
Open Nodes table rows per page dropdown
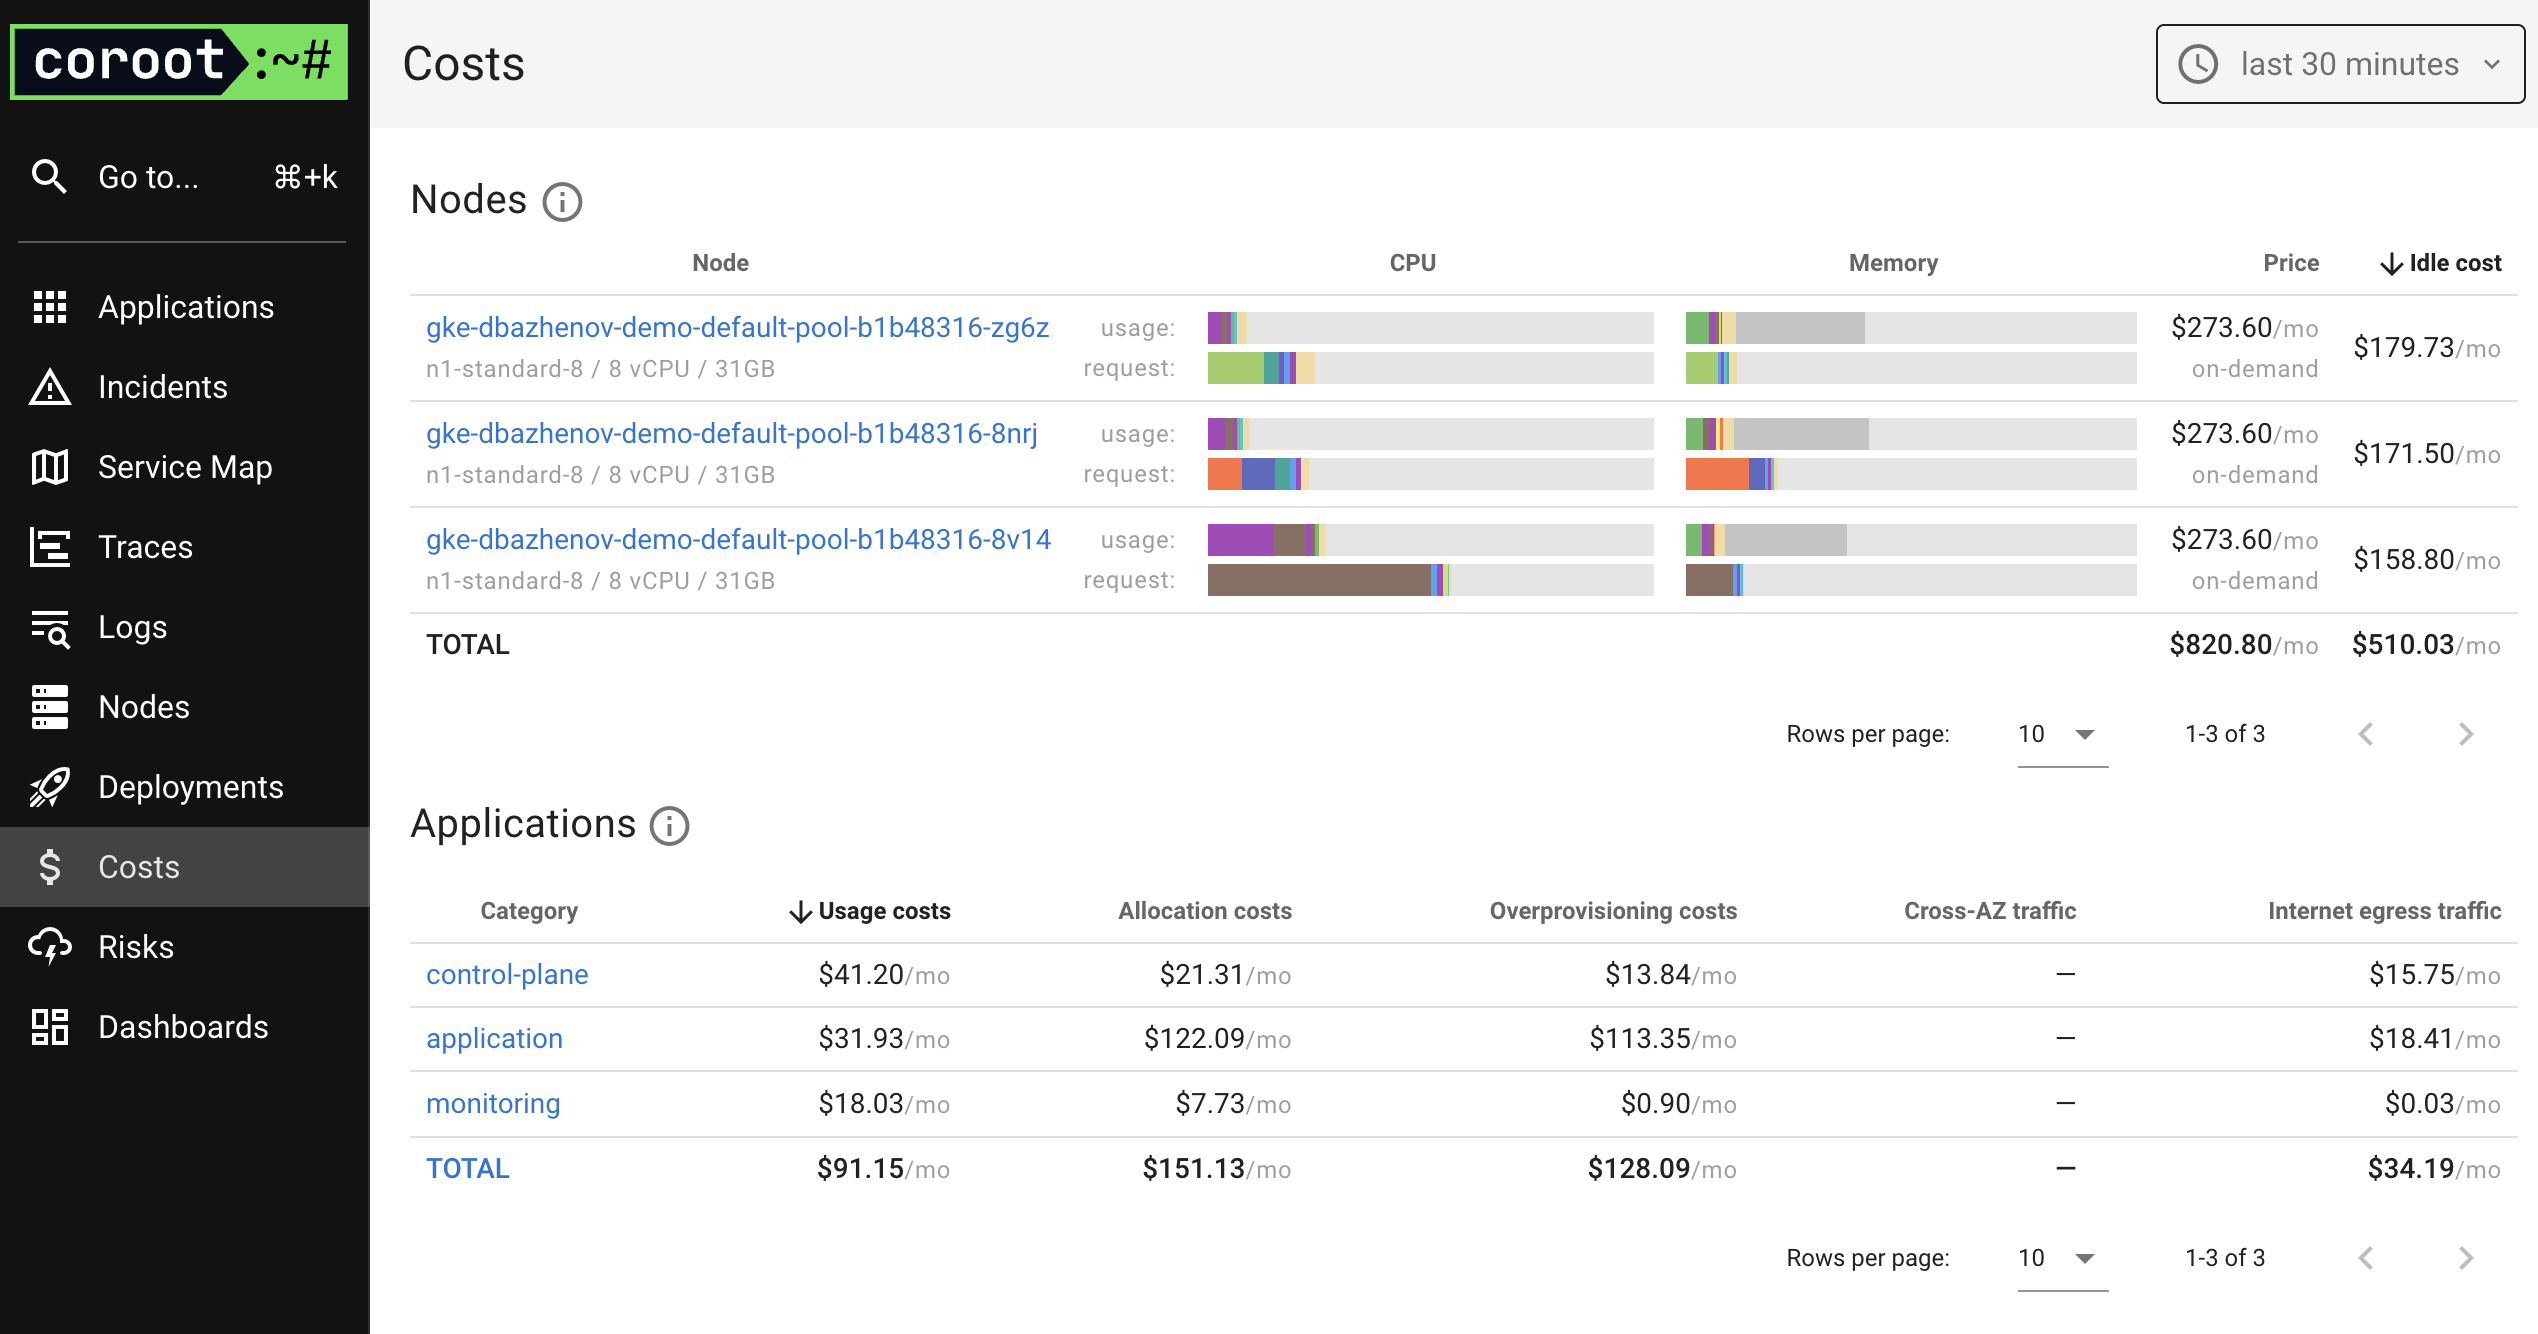(2062, 735)
